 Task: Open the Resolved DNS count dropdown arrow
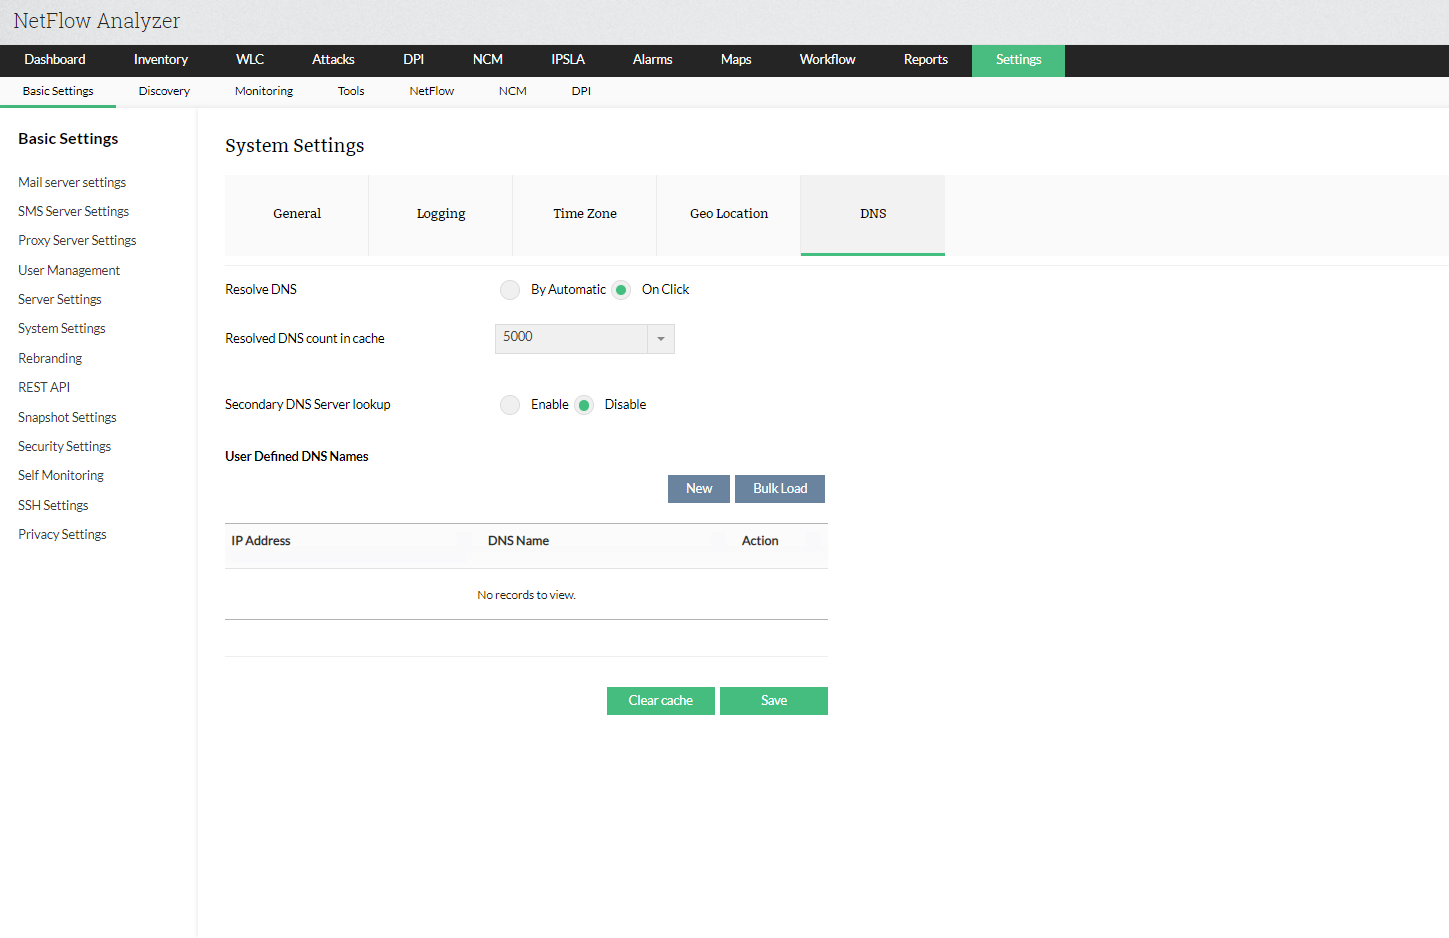tap(661, 339)
